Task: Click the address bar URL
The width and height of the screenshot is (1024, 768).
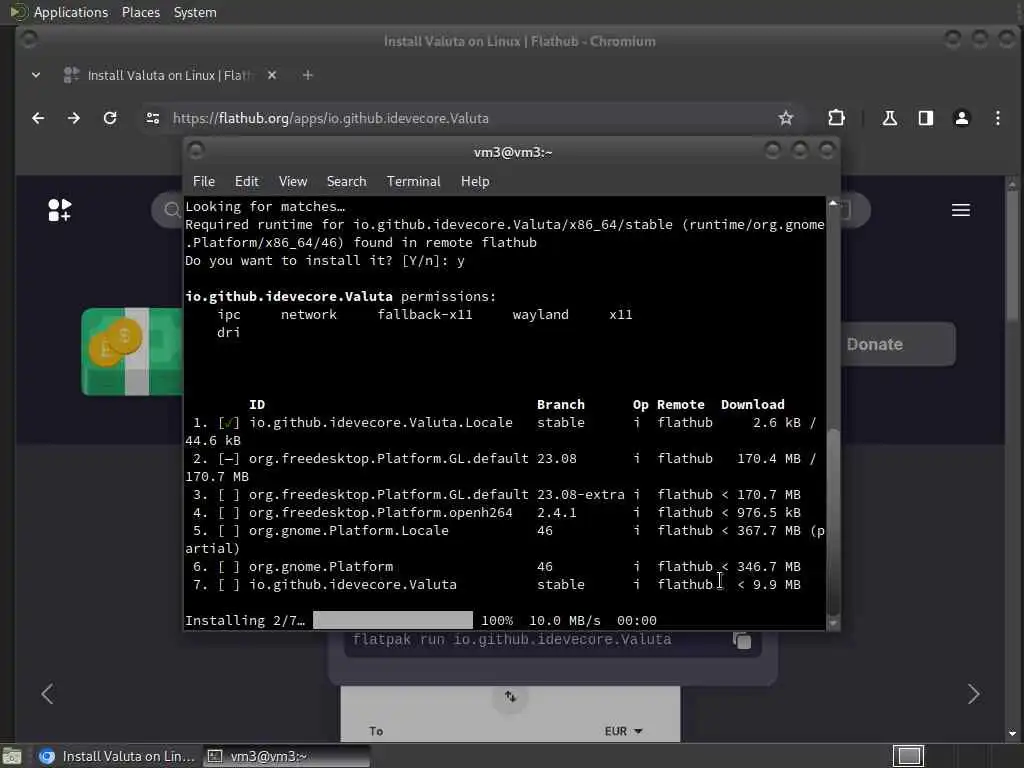Action: click(330, 118)
